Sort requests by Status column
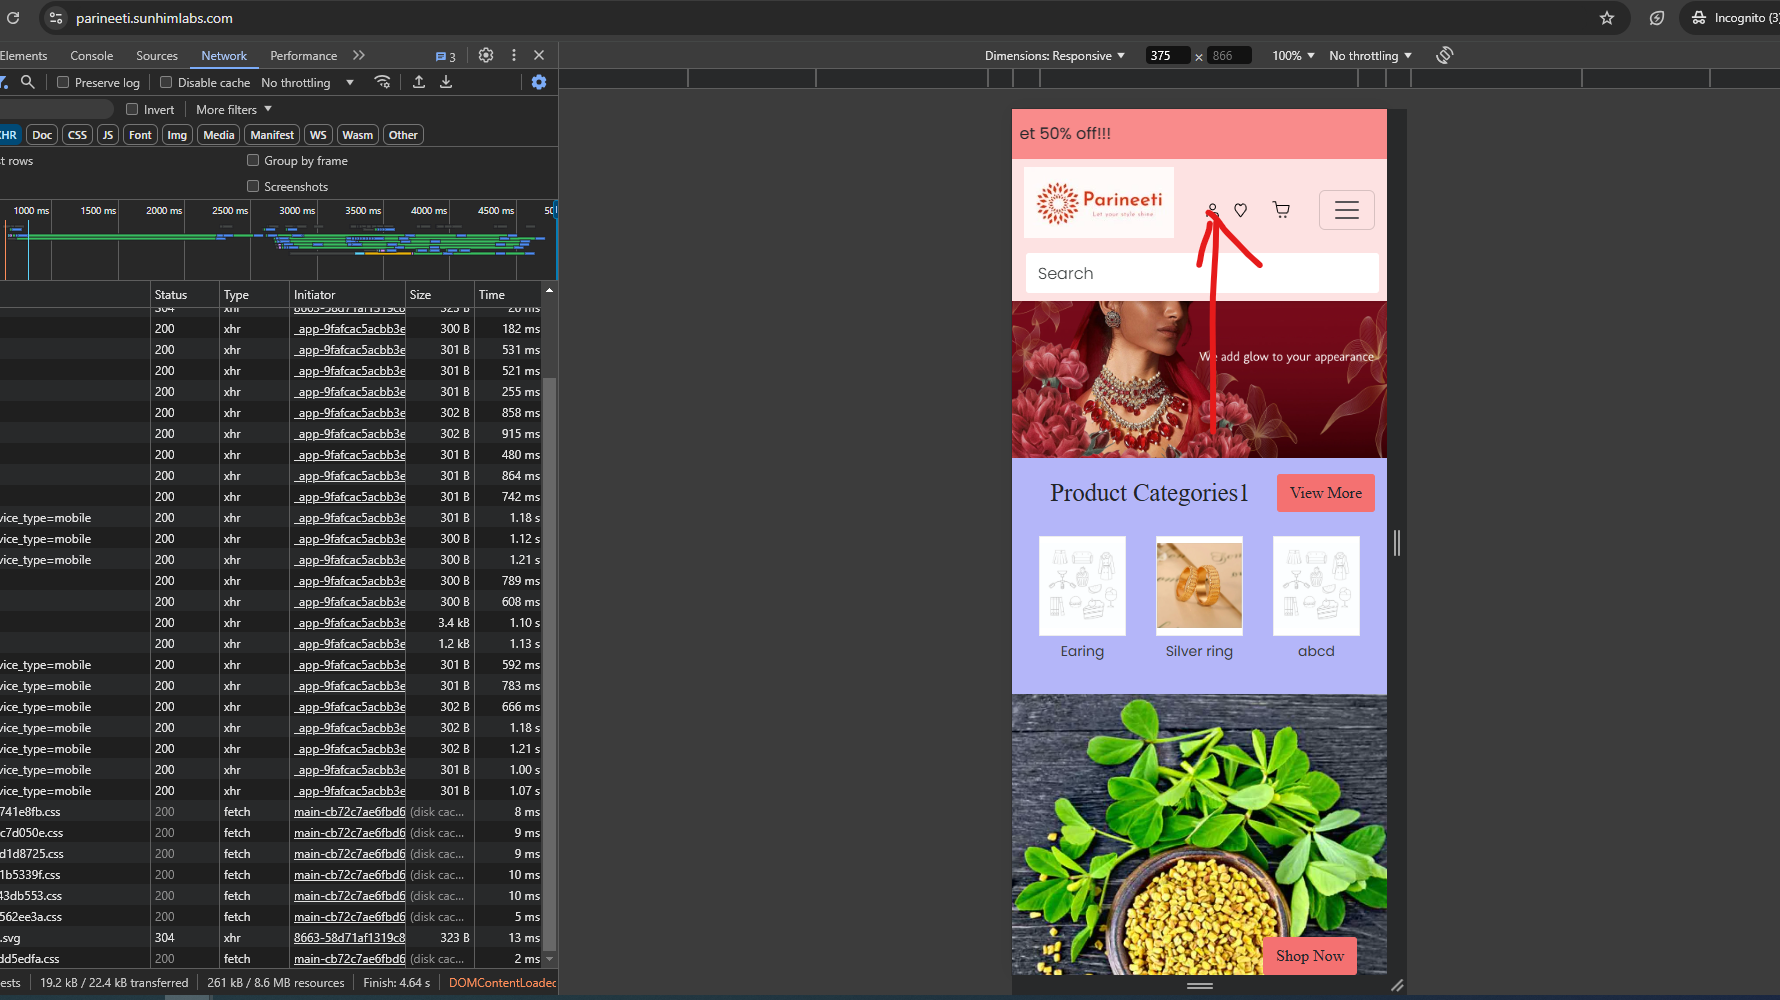The width and height of the screenshot is (1780, 1000). [x=184, y=295]
